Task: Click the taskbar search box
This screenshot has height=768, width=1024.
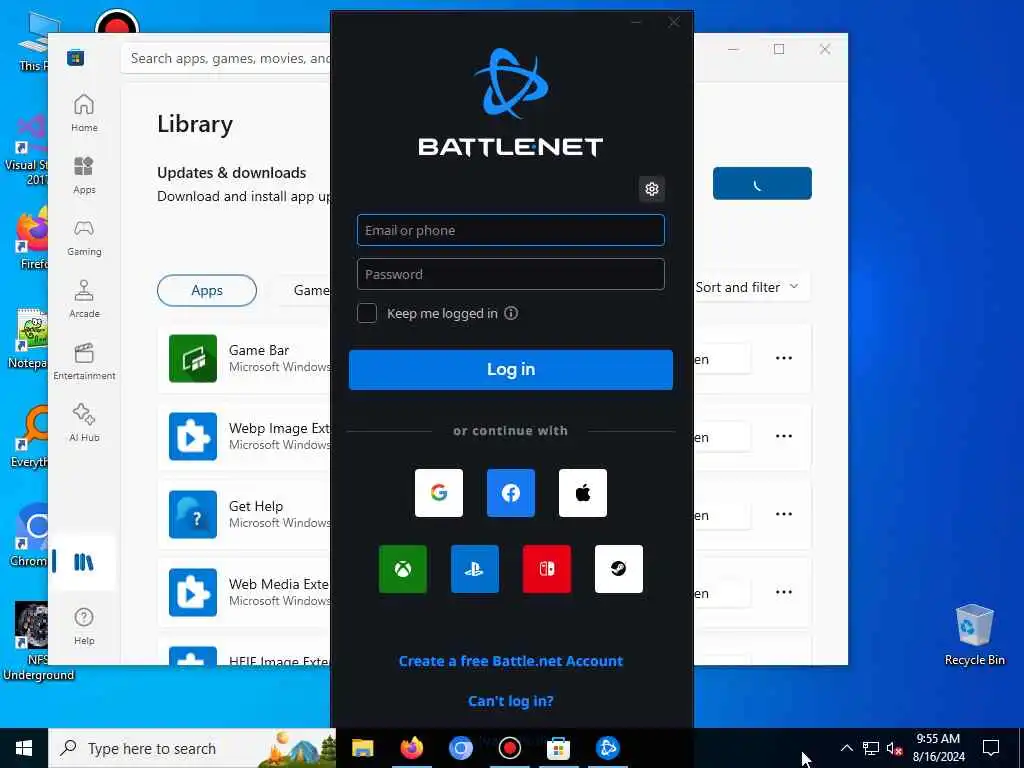Action: (x=192, y=748)
